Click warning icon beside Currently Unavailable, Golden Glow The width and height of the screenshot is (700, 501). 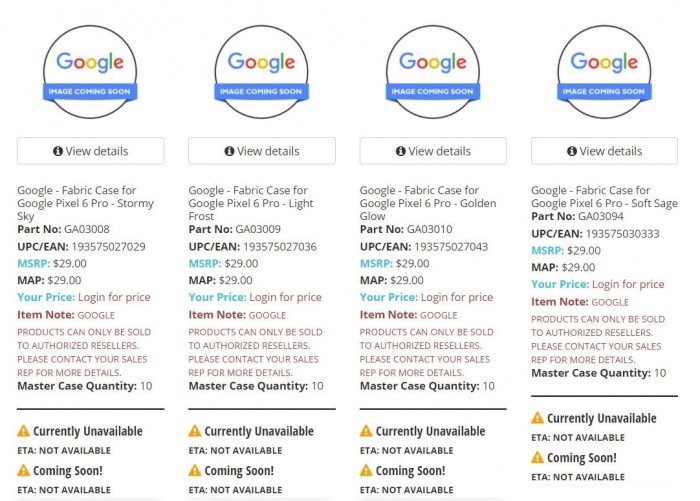(366, 431)
